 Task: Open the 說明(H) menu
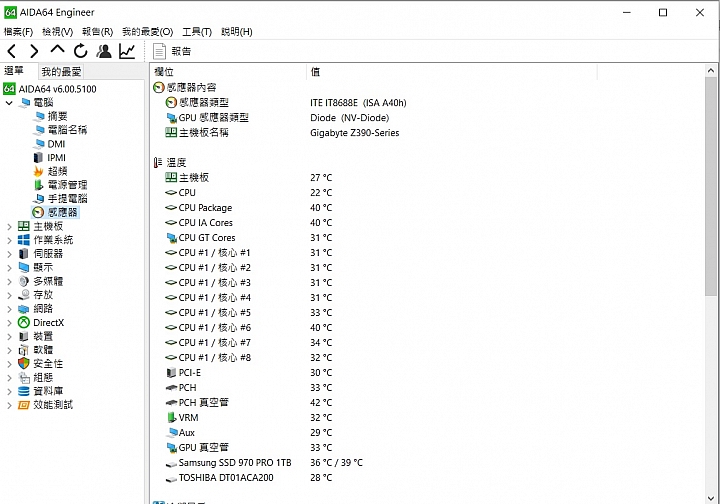tap(237, 32)
